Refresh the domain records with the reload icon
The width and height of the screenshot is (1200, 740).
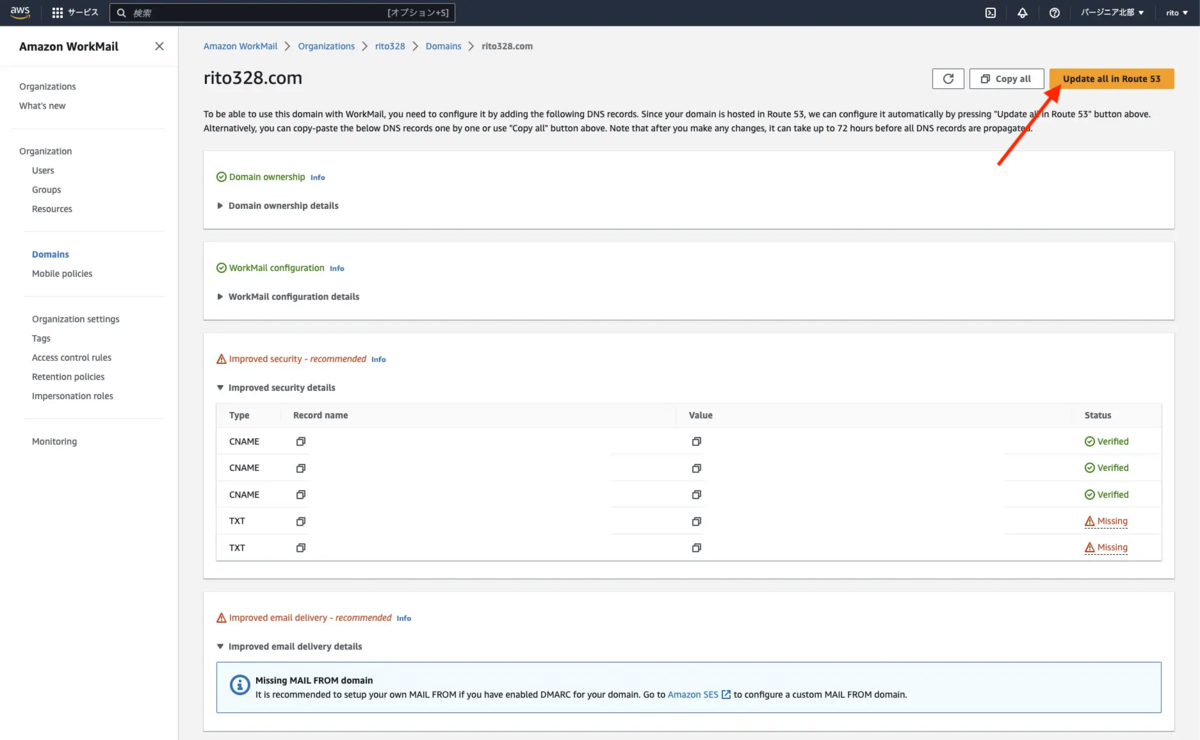pos(948,78)
